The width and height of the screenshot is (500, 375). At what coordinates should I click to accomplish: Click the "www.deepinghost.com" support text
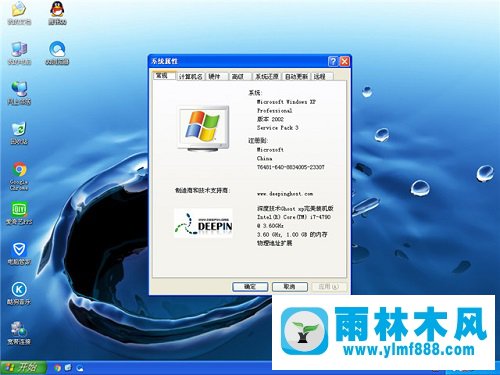click(285, 194)
